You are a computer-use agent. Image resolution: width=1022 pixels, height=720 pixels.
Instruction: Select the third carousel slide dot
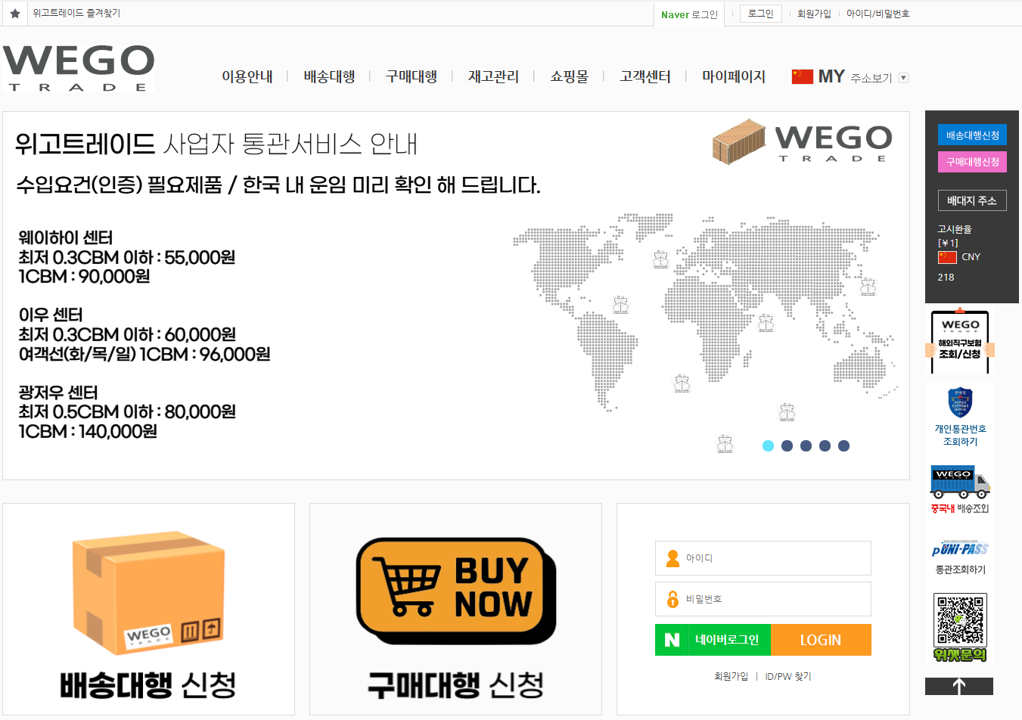coord(806,446)
